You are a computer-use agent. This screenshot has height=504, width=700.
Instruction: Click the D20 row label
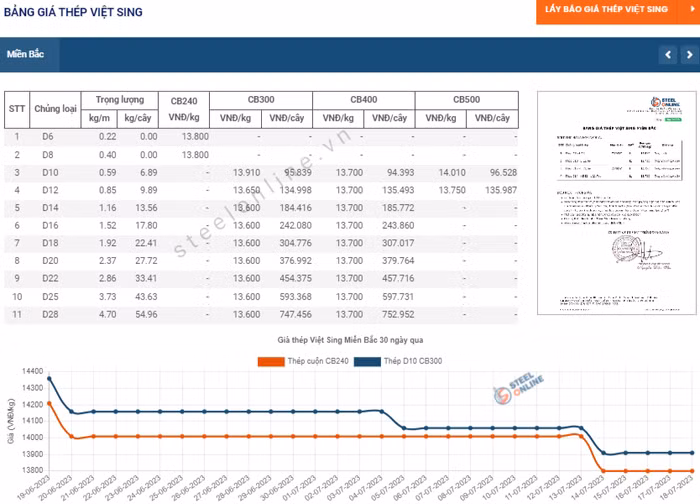[50, 261]
